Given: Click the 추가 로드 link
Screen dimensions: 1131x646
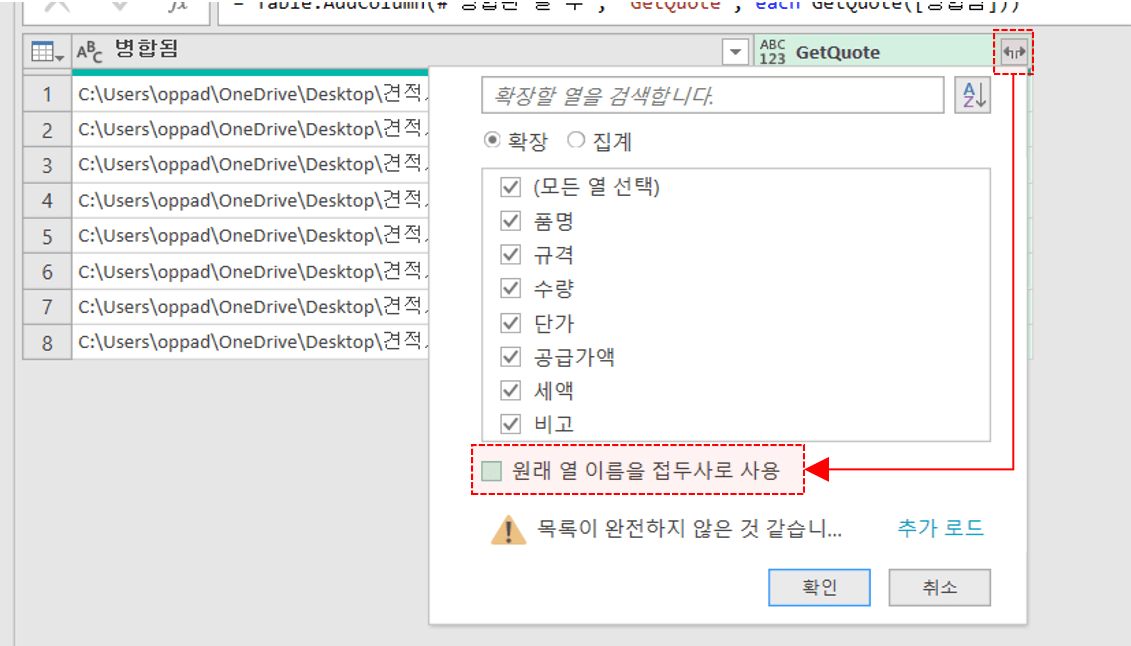Looking at the screenshot, I should tap(938, 529).
